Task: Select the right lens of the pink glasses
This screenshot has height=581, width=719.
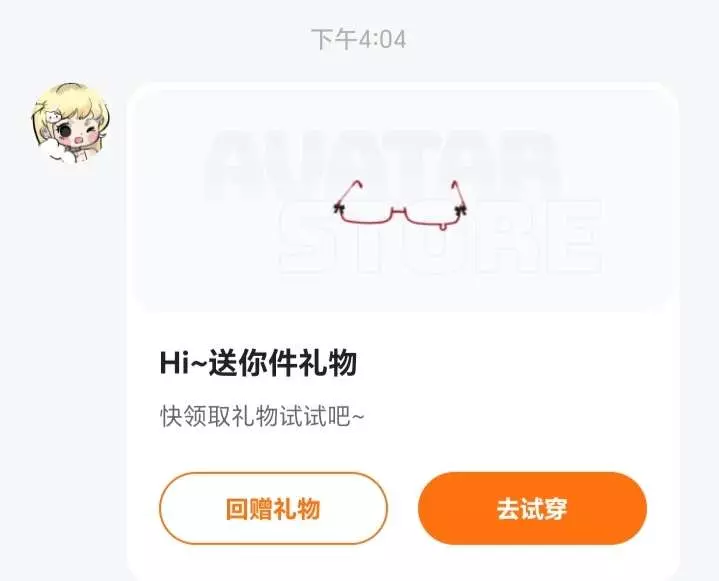Action: pyautogui.click(x=431, y=216)
